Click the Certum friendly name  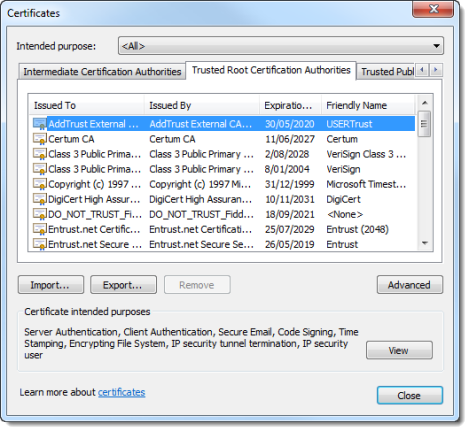(x=342, y=139)
